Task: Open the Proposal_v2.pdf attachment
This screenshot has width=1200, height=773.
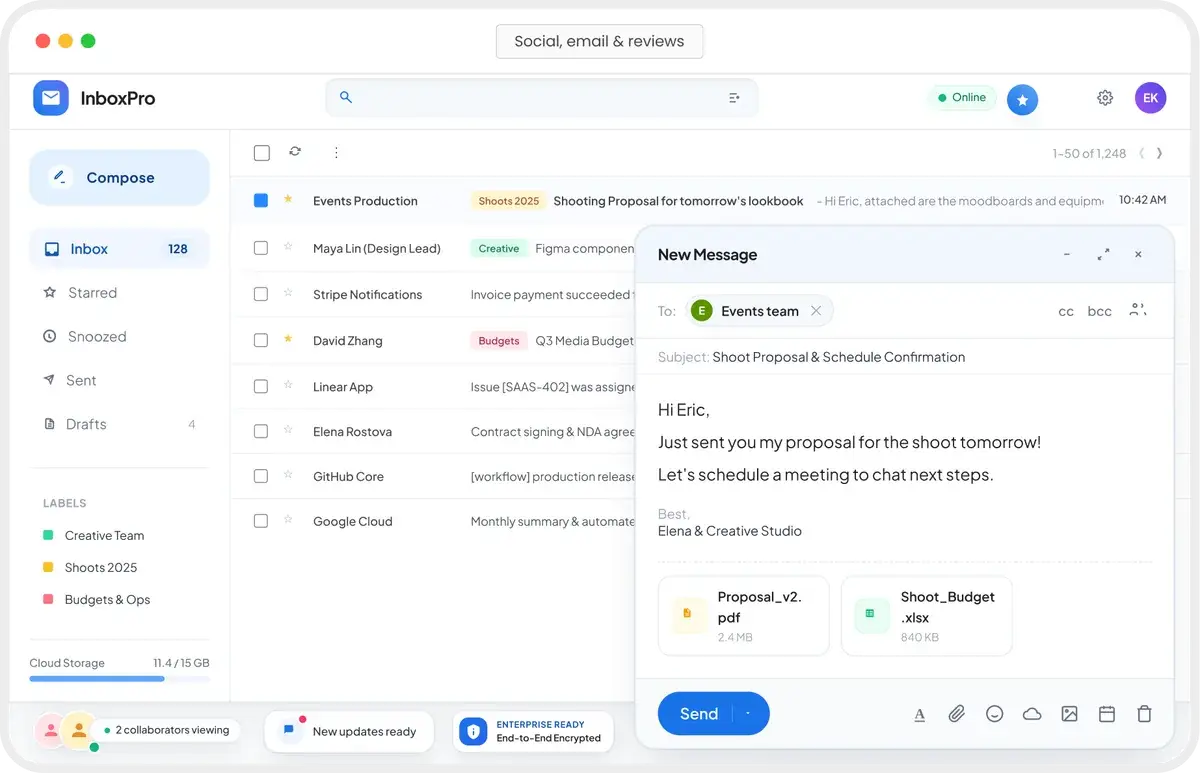Action: point(744,615)
